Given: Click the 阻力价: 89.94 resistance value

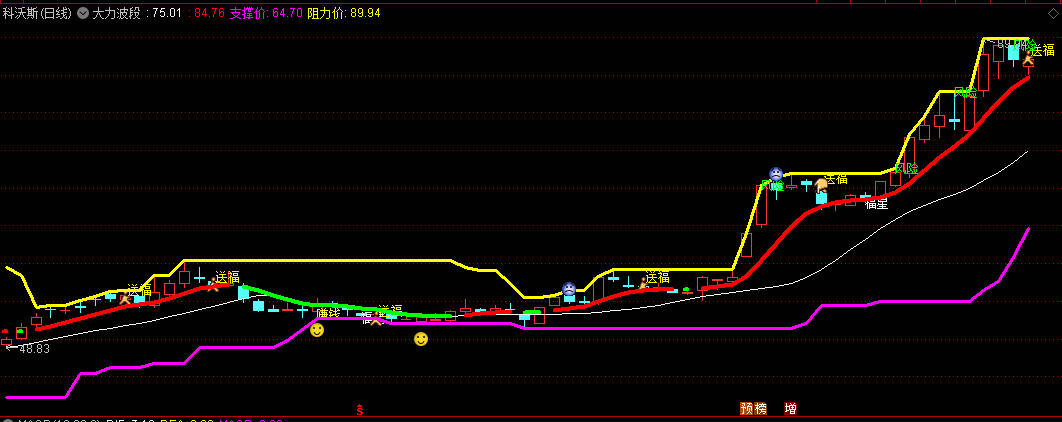Looking at the screenshot, I should tap(343, 13).
